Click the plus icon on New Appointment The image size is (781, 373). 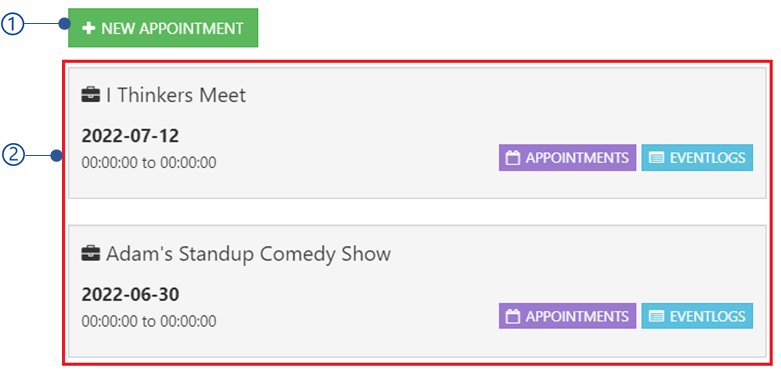click(x=88, y=28)
